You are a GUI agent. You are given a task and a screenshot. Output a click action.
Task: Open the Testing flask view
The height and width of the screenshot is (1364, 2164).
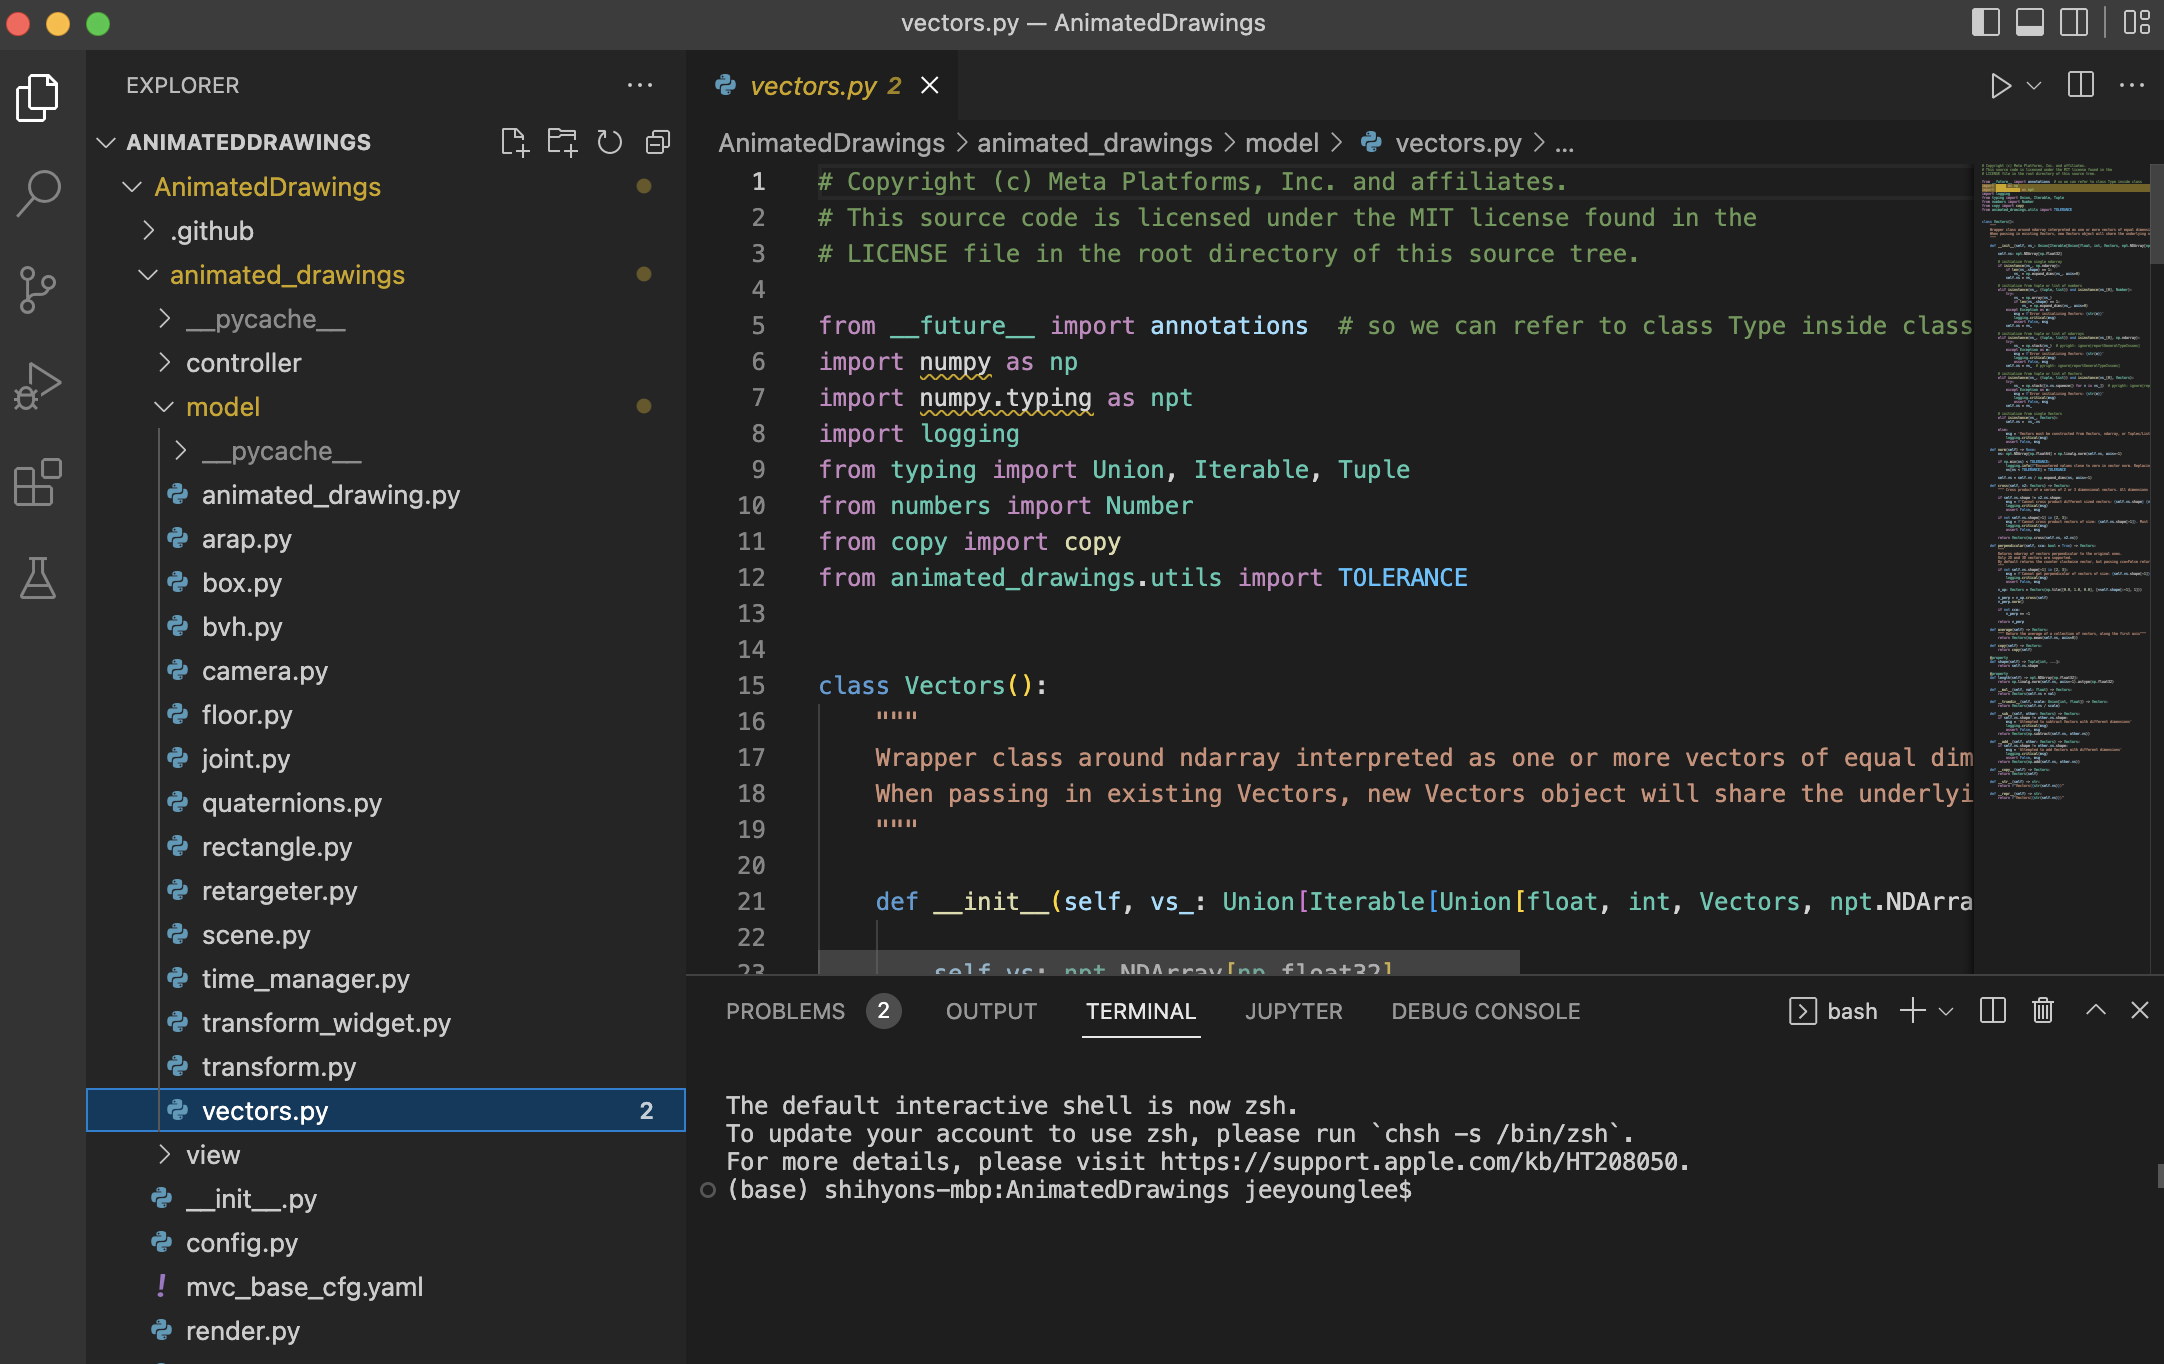pos(38,578)
